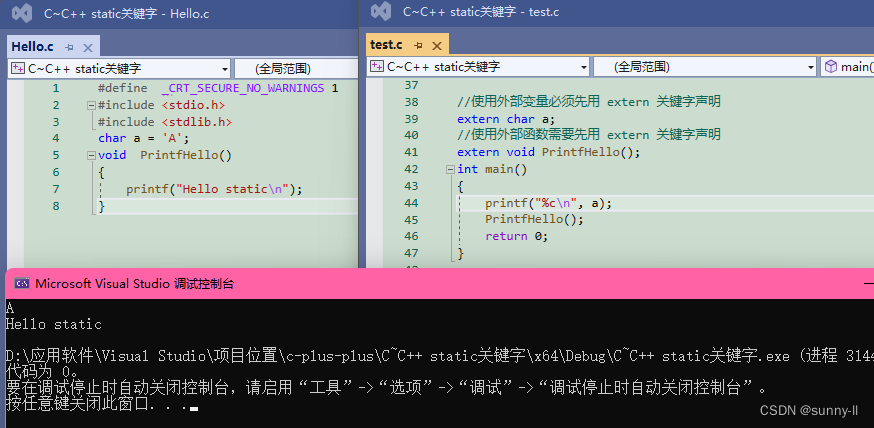The image size is (874, 428).
Task: Click console output line 'Hello static'
Action: 54,324
